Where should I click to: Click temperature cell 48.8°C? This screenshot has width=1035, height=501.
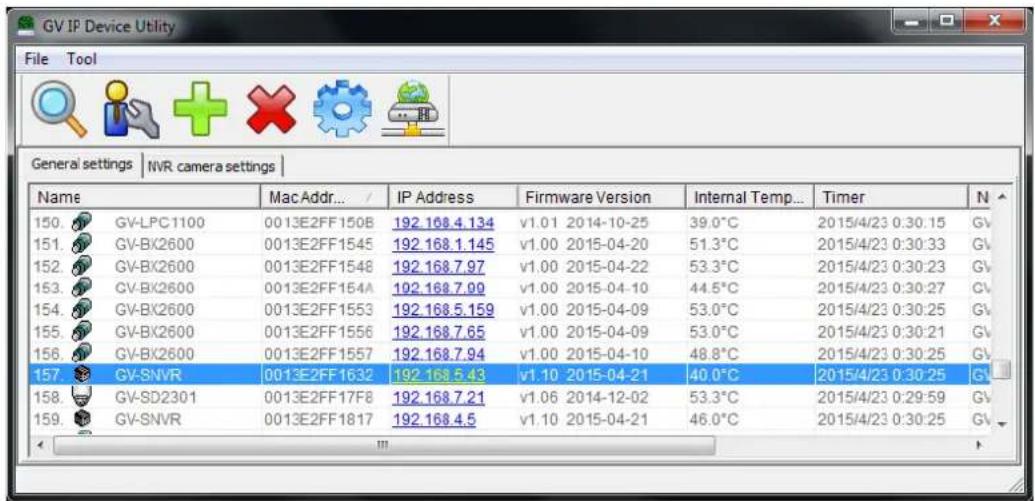[713, 354]
